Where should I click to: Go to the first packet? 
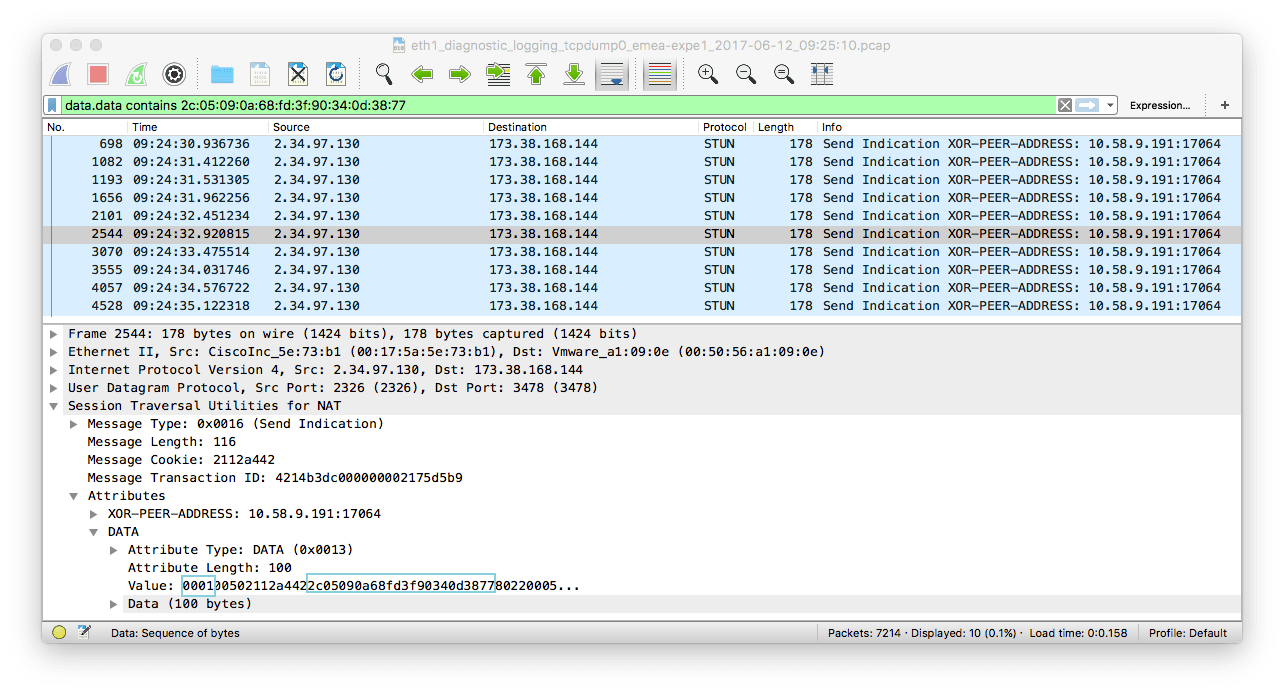(536, 74)
